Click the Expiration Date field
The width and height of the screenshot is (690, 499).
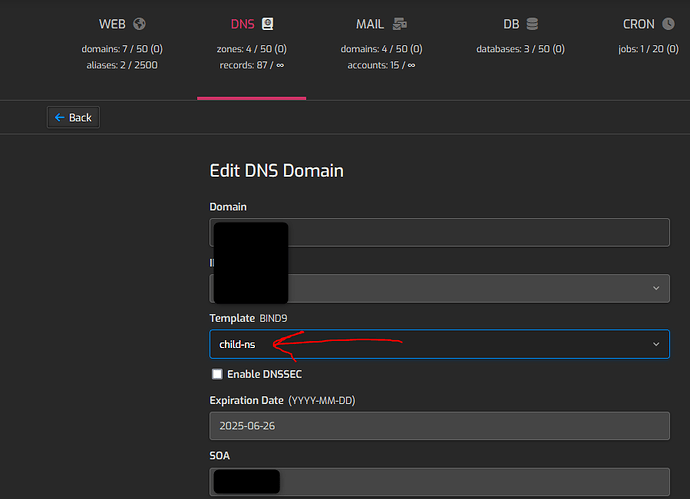[x=438, y=425]
